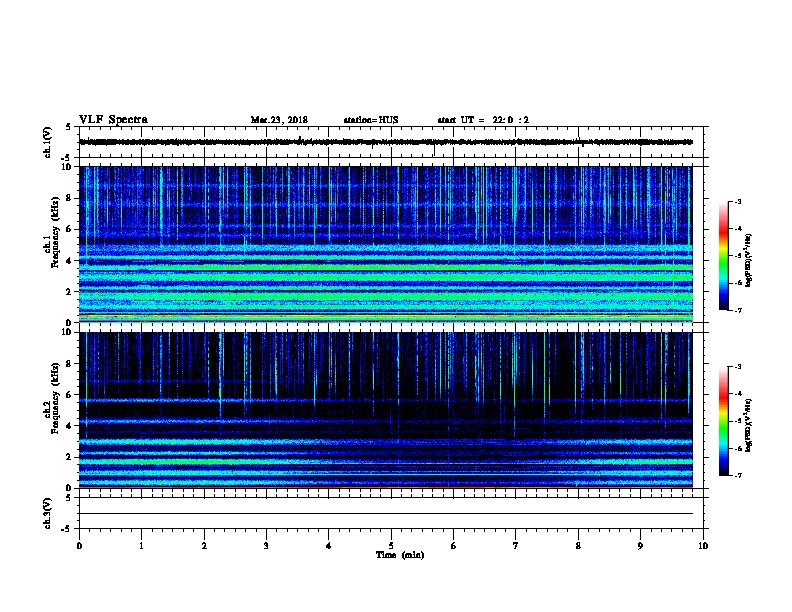Click the "VLF Spectra" plot title
The height and width of the screenshot is (612, 792).
(x=113, y=120)
